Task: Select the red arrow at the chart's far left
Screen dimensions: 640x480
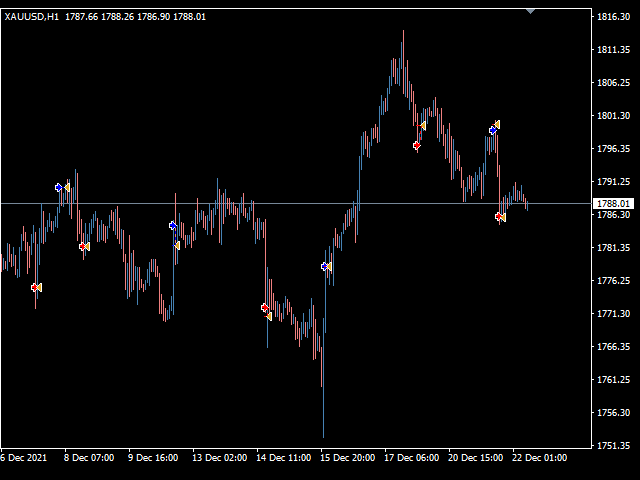Action: [35, 287]
